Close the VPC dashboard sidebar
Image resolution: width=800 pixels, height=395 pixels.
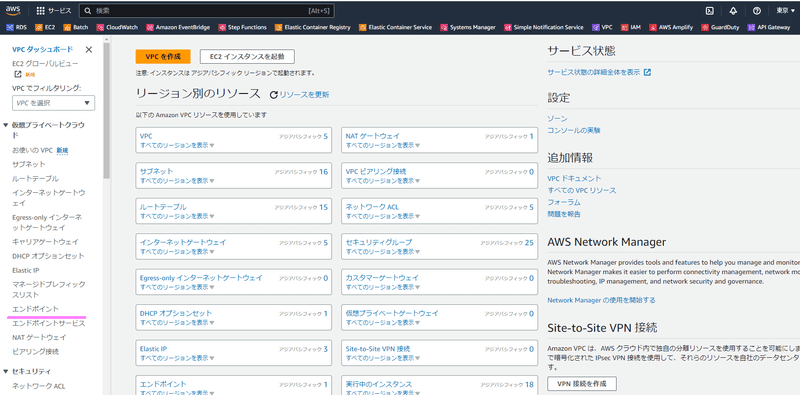[x=89, y=50]
